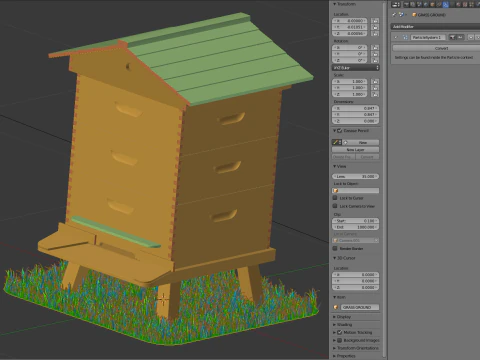The image size is (480, 360).
Task: Lock the Rotation Y axis
Action: pyautogui.click(x=375, y=54)
